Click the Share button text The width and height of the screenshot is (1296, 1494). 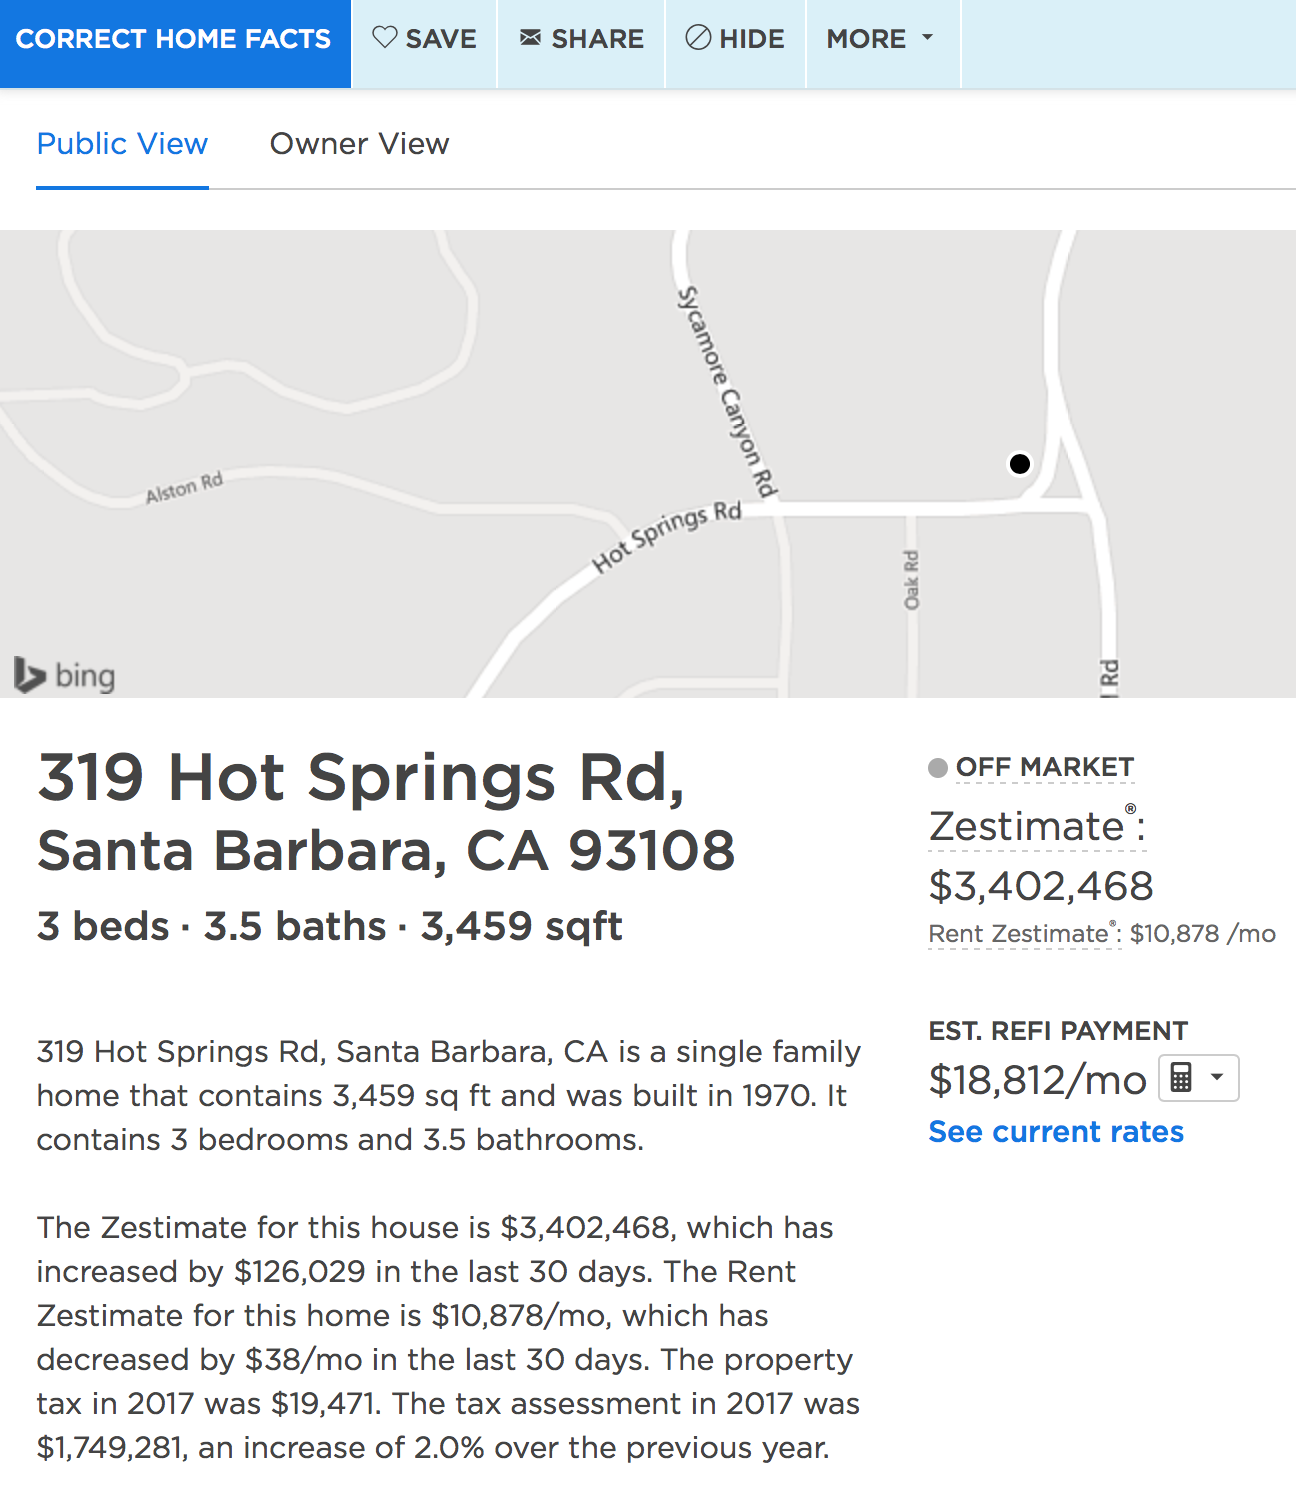coord(598,39)
